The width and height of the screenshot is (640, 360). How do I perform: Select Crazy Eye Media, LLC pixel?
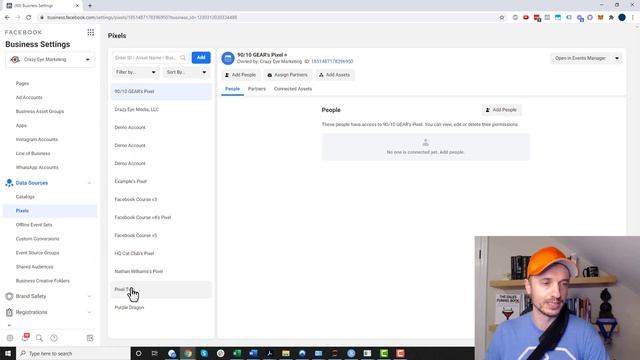[161, 109]
